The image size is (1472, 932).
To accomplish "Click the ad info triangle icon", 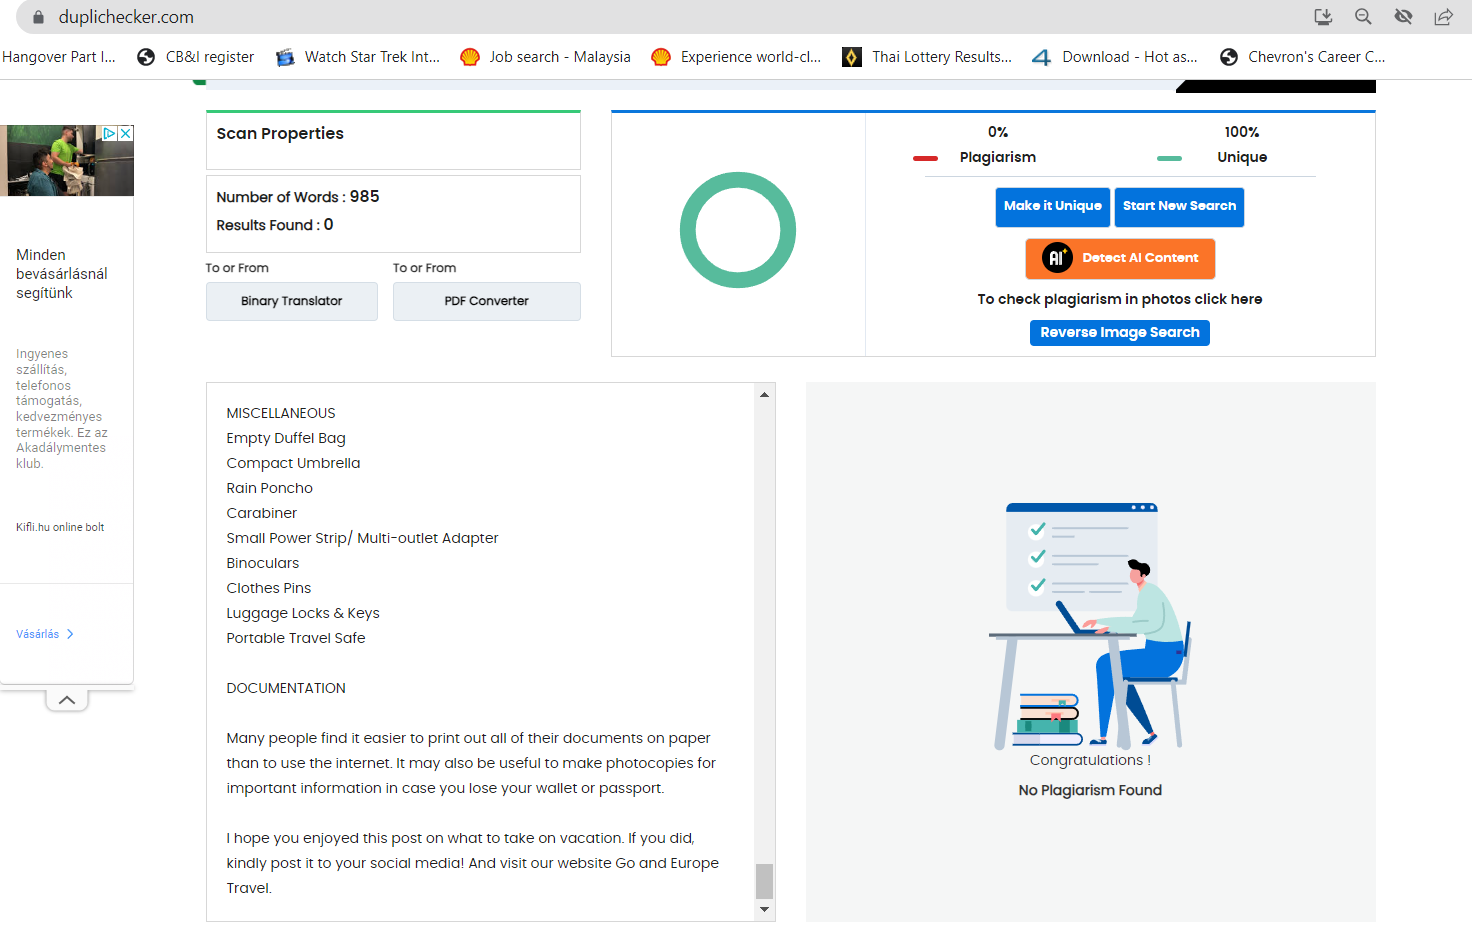I will 110,133.
